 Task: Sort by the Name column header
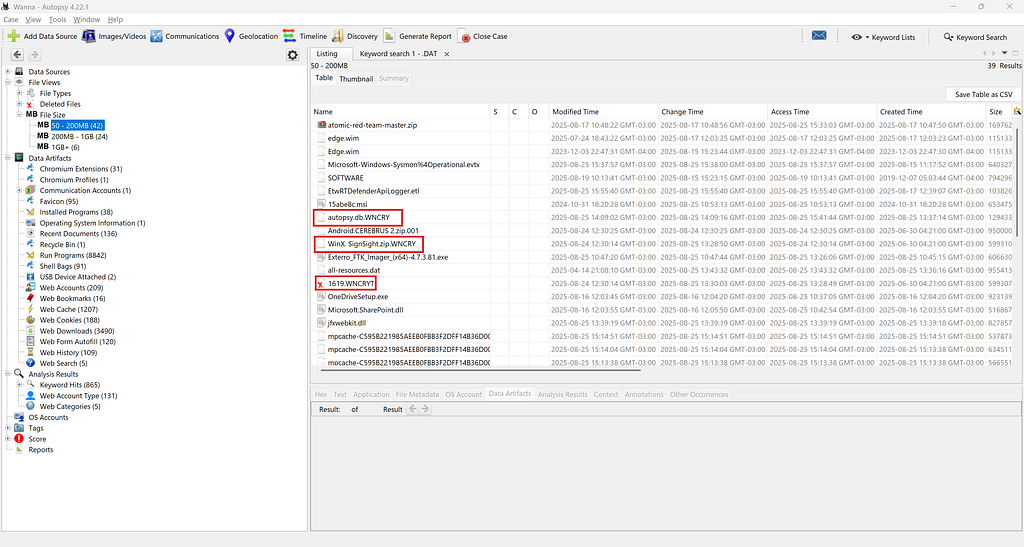point(400,112)
